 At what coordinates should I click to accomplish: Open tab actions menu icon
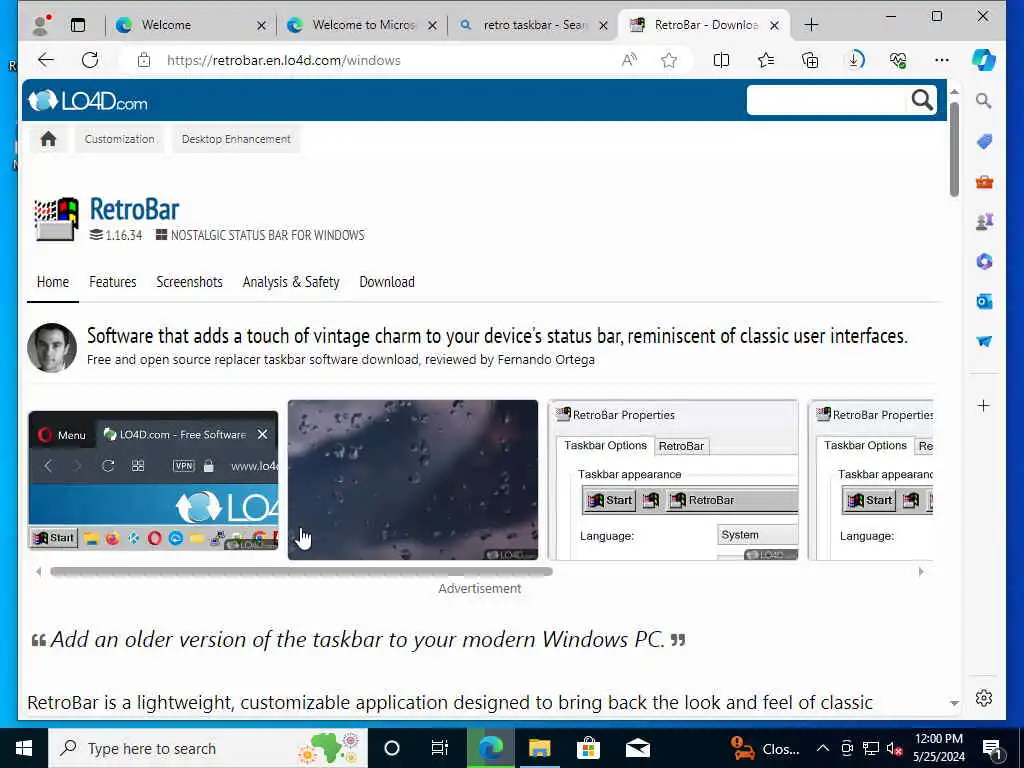pos(78,25)
